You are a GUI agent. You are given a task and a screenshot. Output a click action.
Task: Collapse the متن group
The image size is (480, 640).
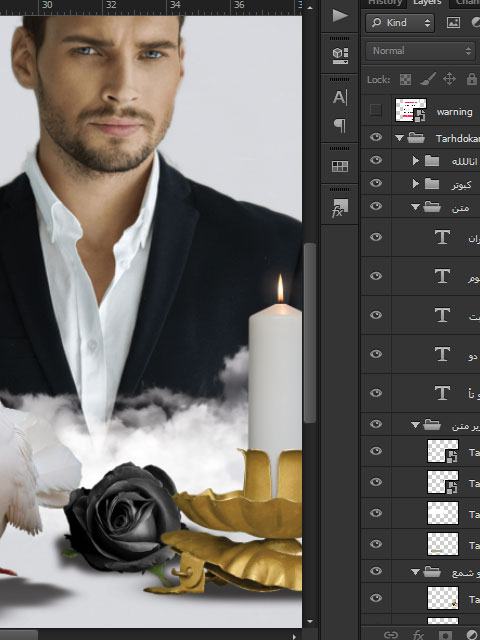point(415,207)
